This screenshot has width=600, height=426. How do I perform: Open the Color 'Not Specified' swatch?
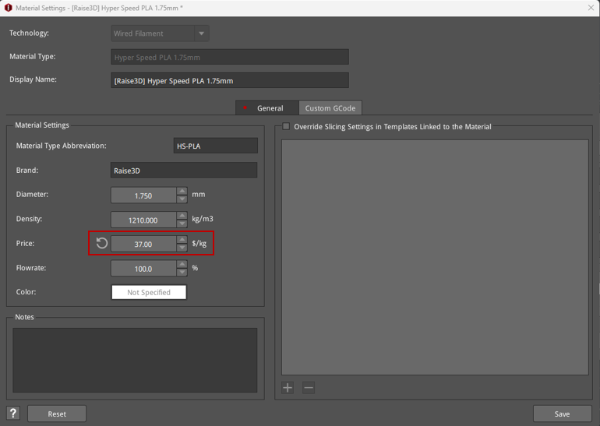pos(148,292)
